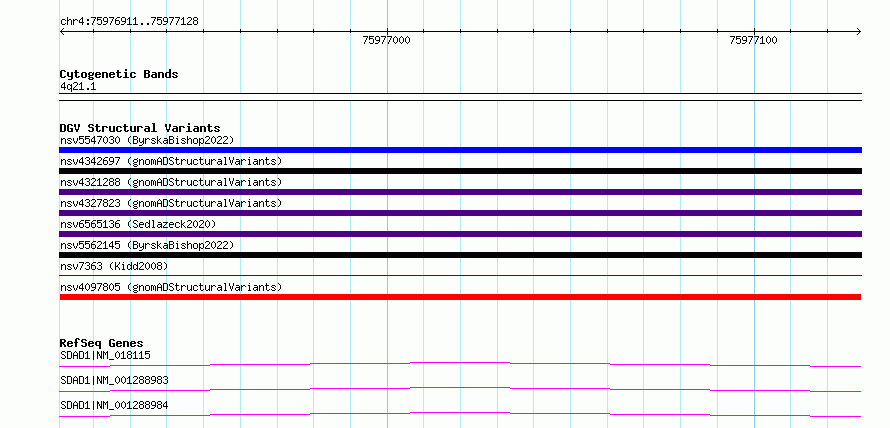Click the right arrowhead of the ruler
Viewport: 890px width, 428px height.
pos(859,31)
